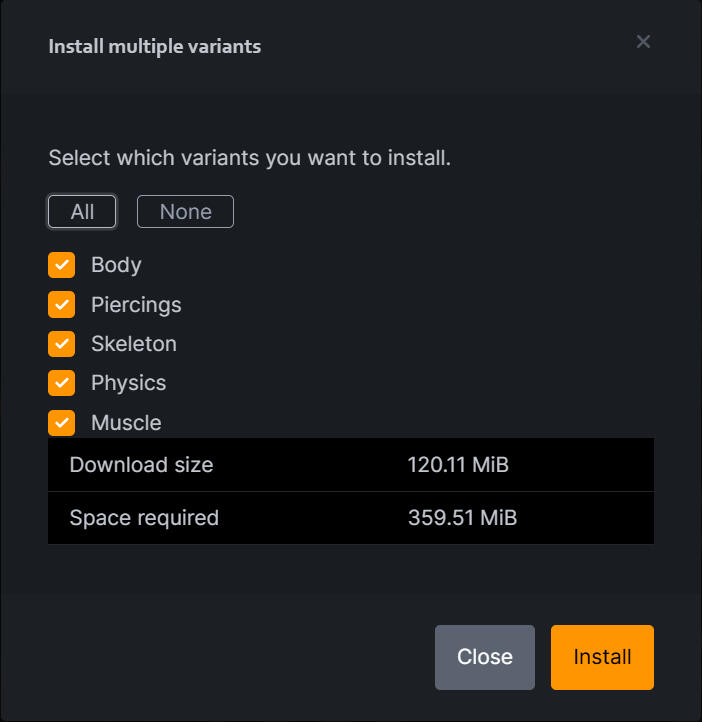Click the Body label text

point(116,265)
